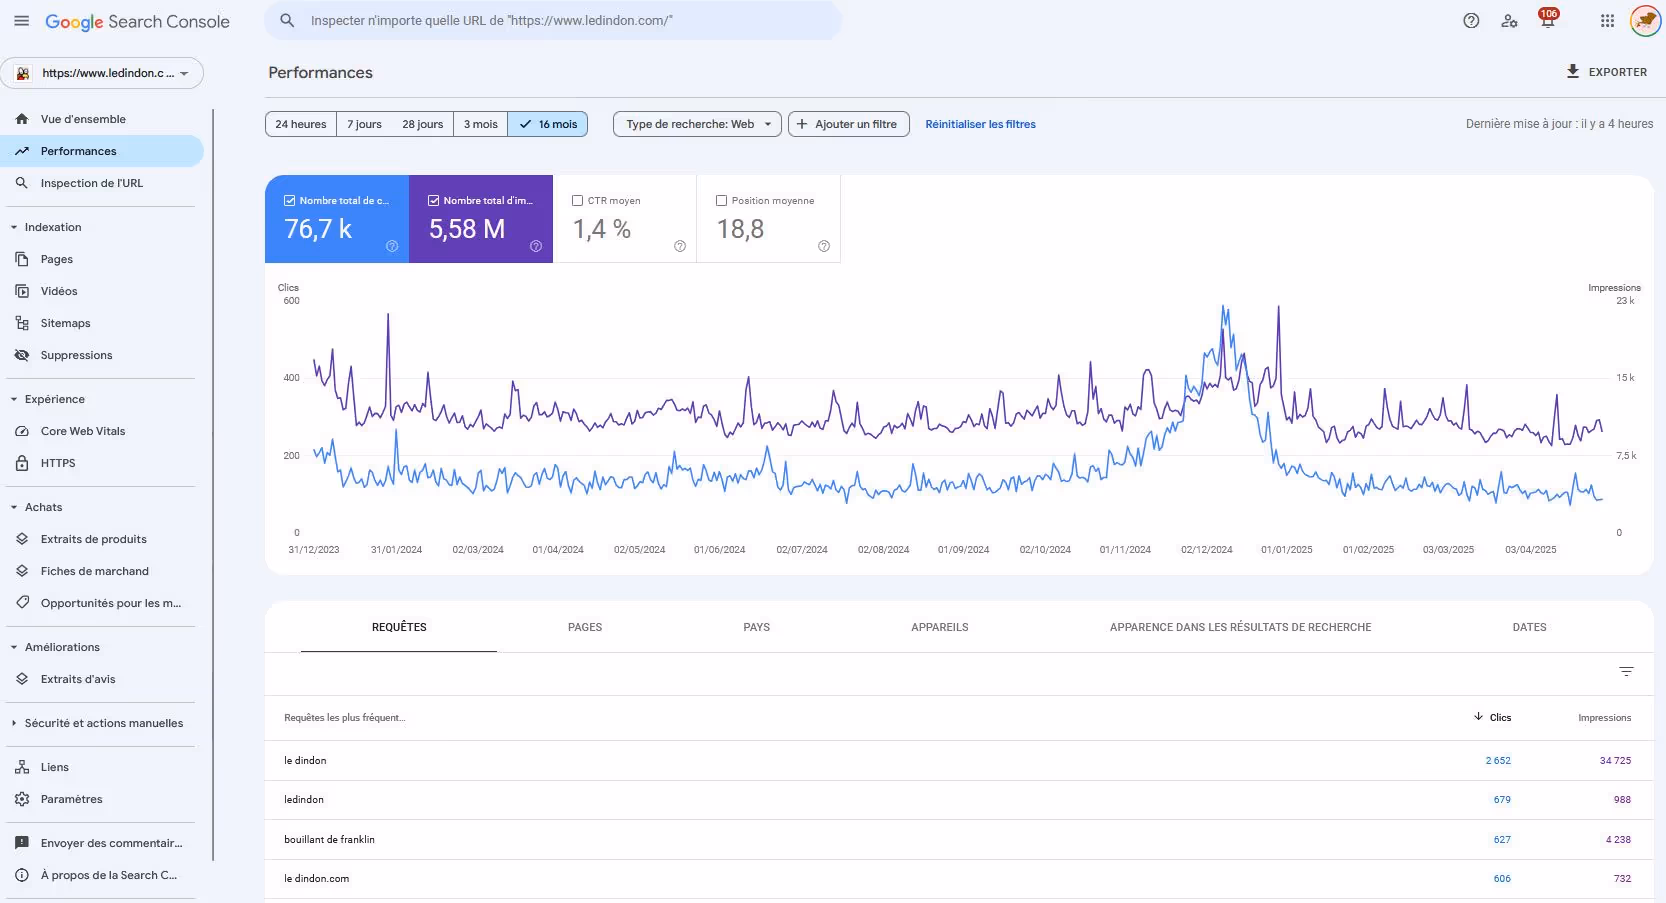Switch to APPAREILS tab
This screenshot has height=903, width=1666.
[x=940, y=627]
